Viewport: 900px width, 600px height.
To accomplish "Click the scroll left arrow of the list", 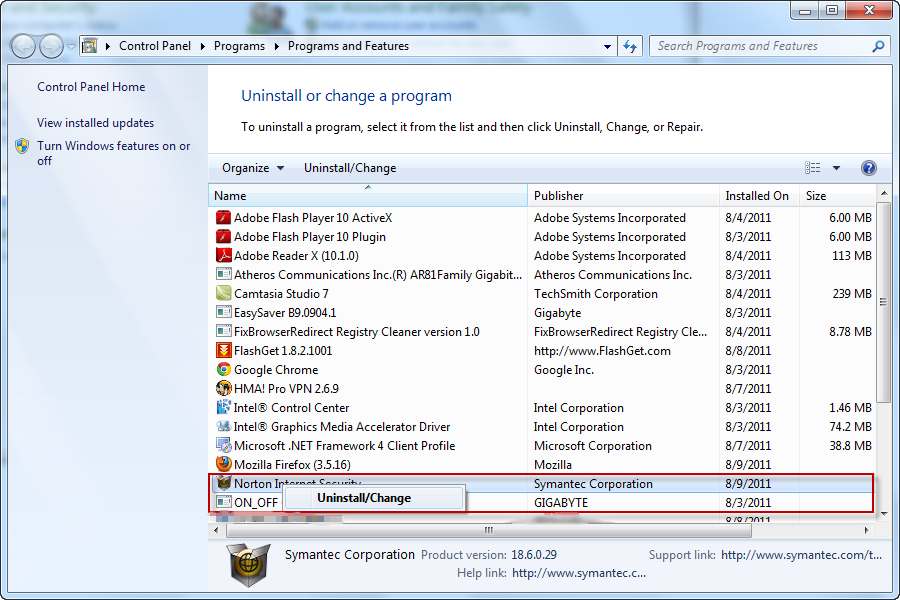I will (216, 531).
